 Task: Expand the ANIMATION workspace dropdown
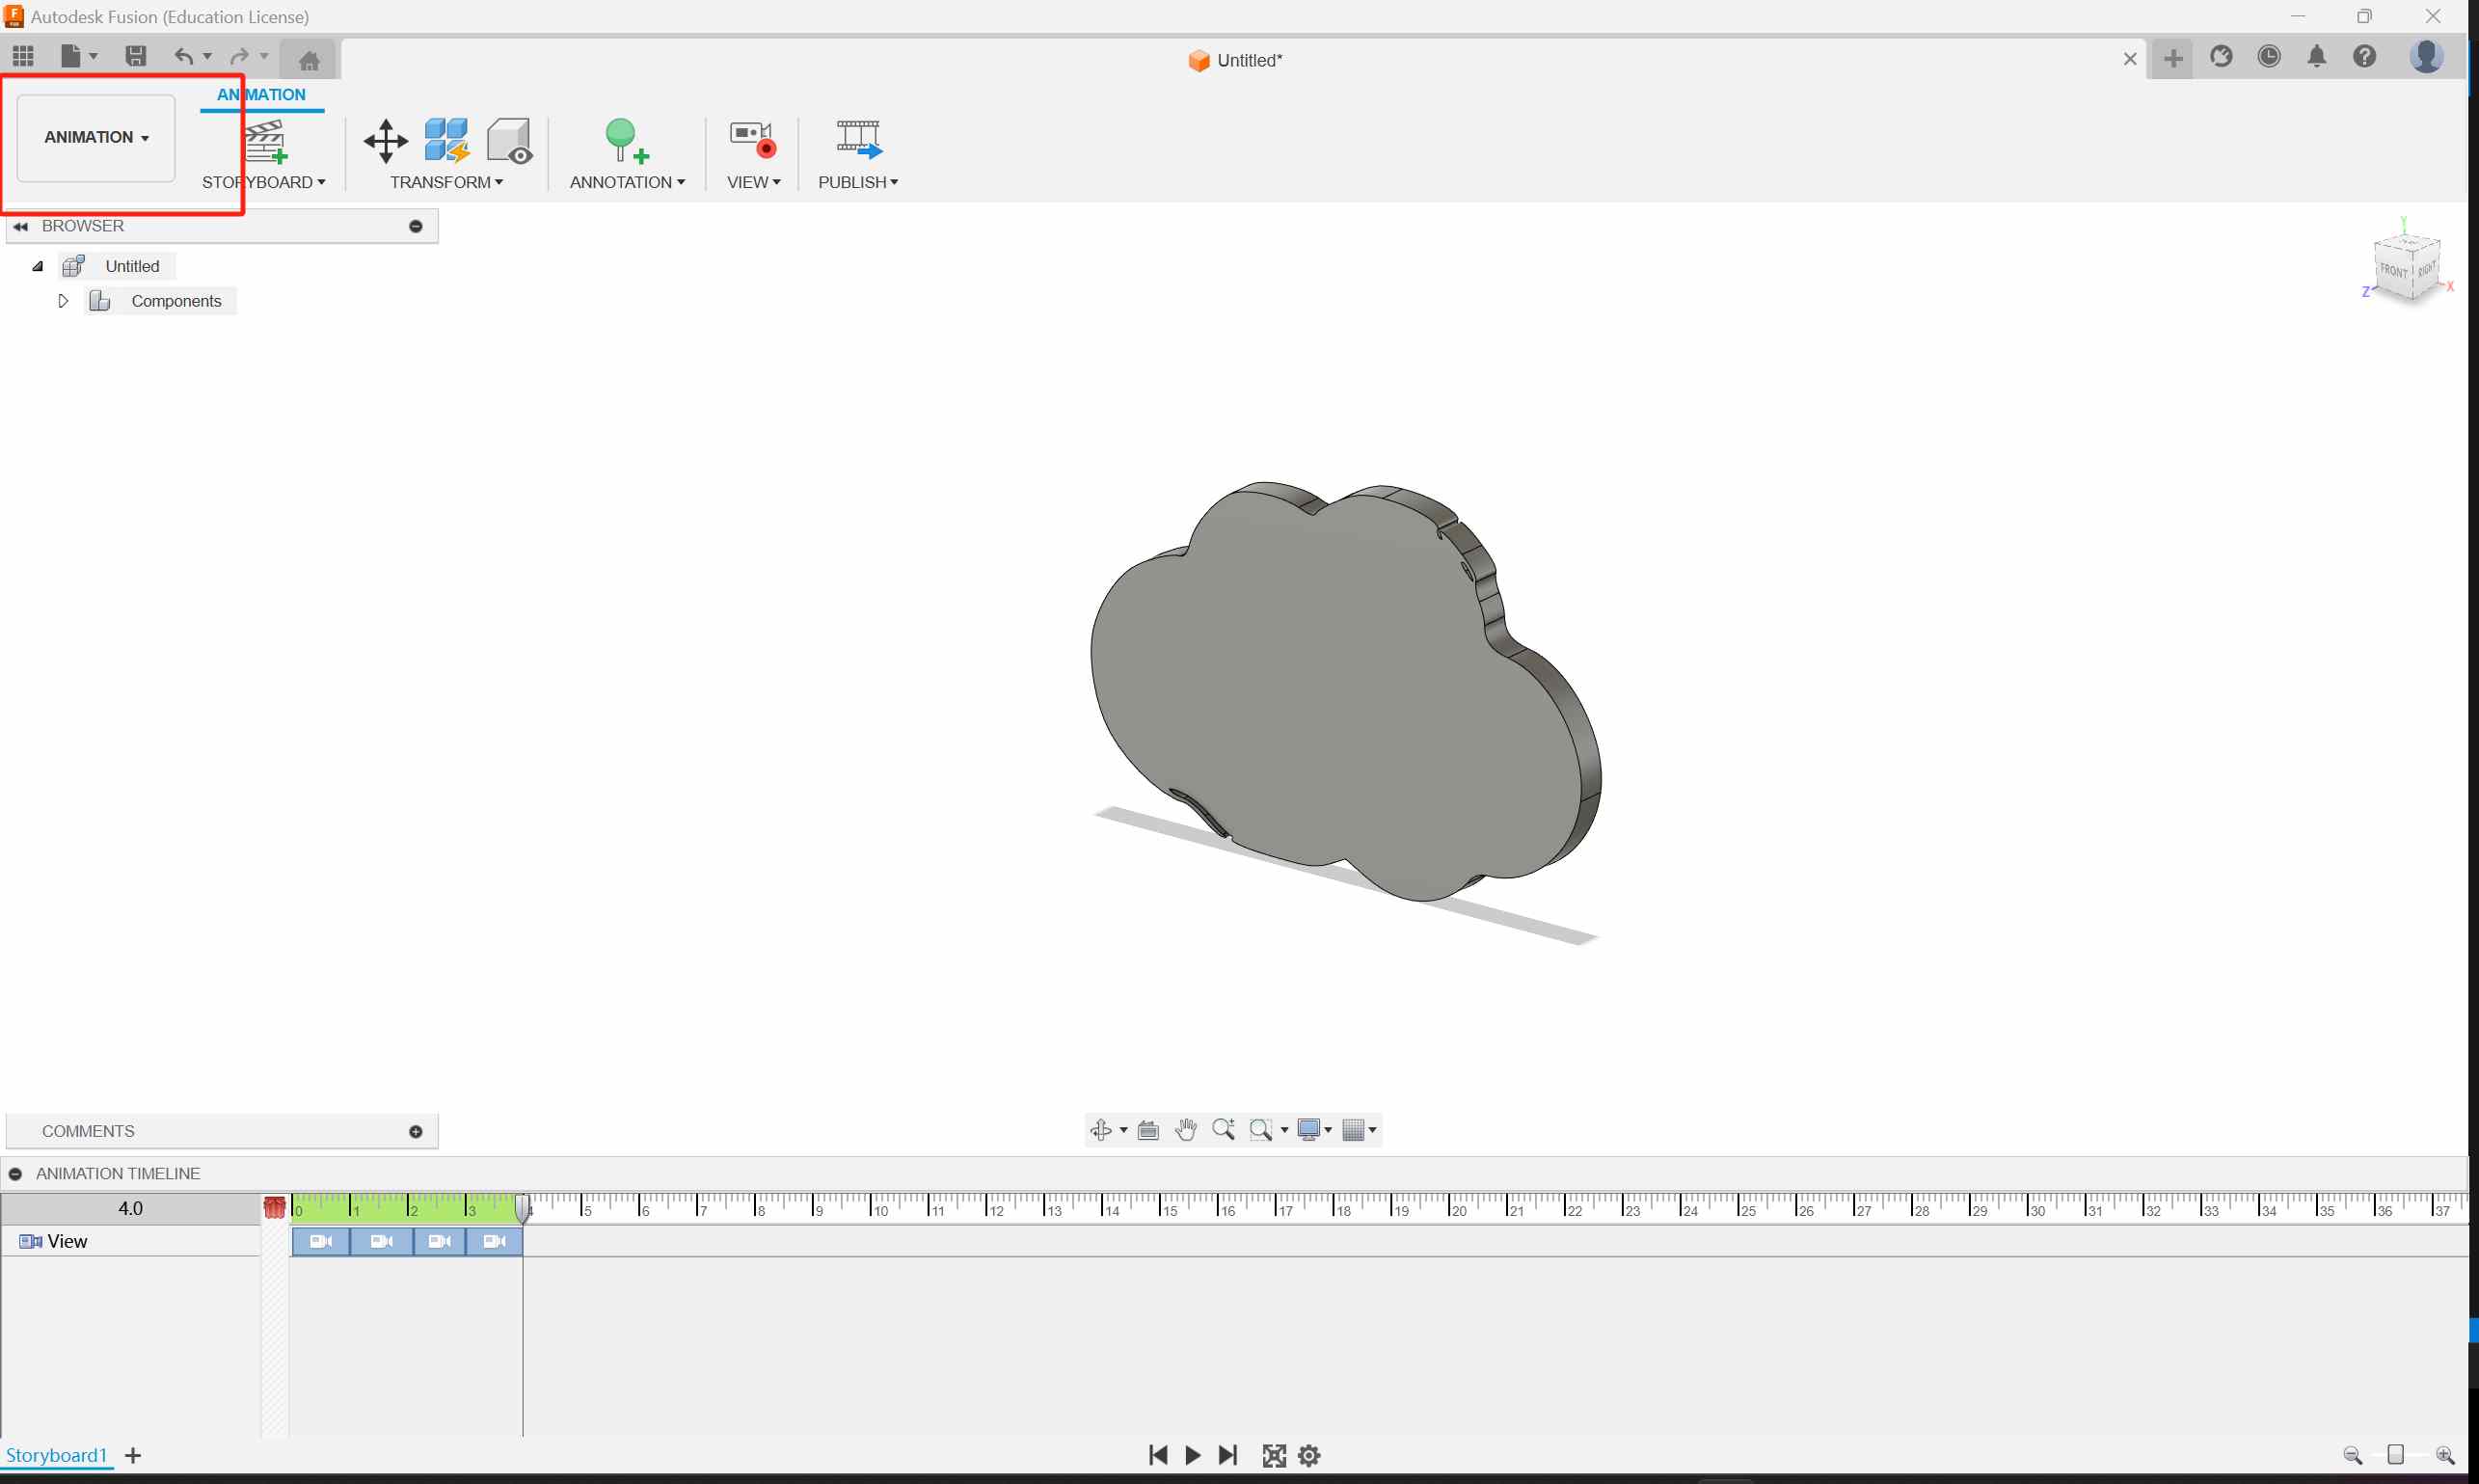click(x=97, y=136)
